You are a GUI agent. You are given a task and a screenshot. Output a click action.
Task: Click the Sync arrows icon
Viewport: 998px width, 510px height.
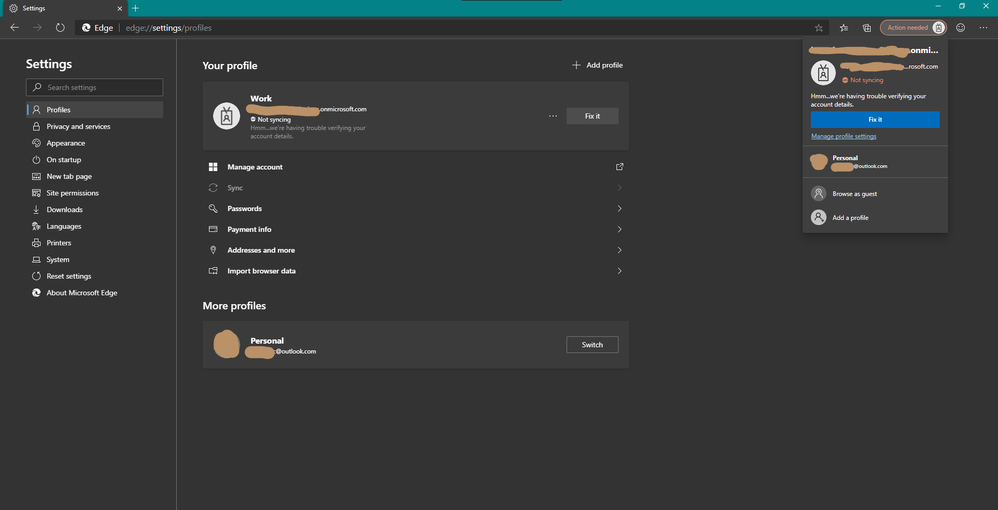tap(213, 188)
